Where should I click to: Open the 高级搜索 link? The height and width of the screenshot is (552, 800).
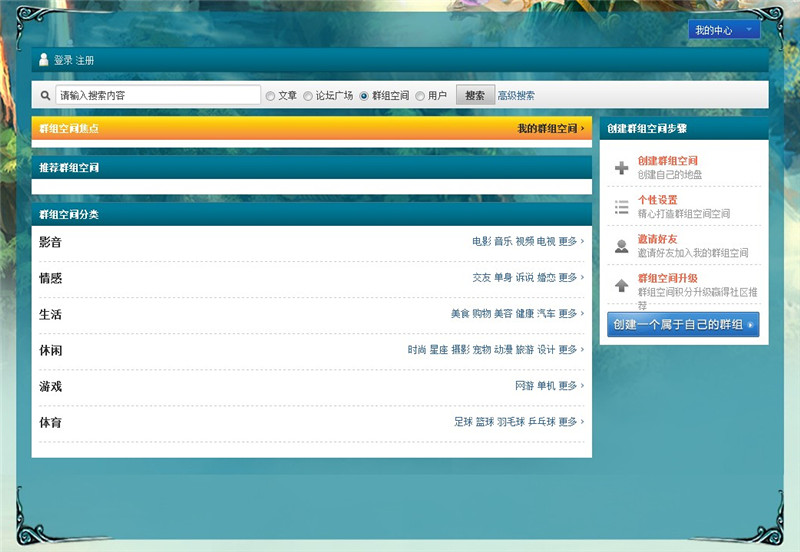(x=516, y=95)
